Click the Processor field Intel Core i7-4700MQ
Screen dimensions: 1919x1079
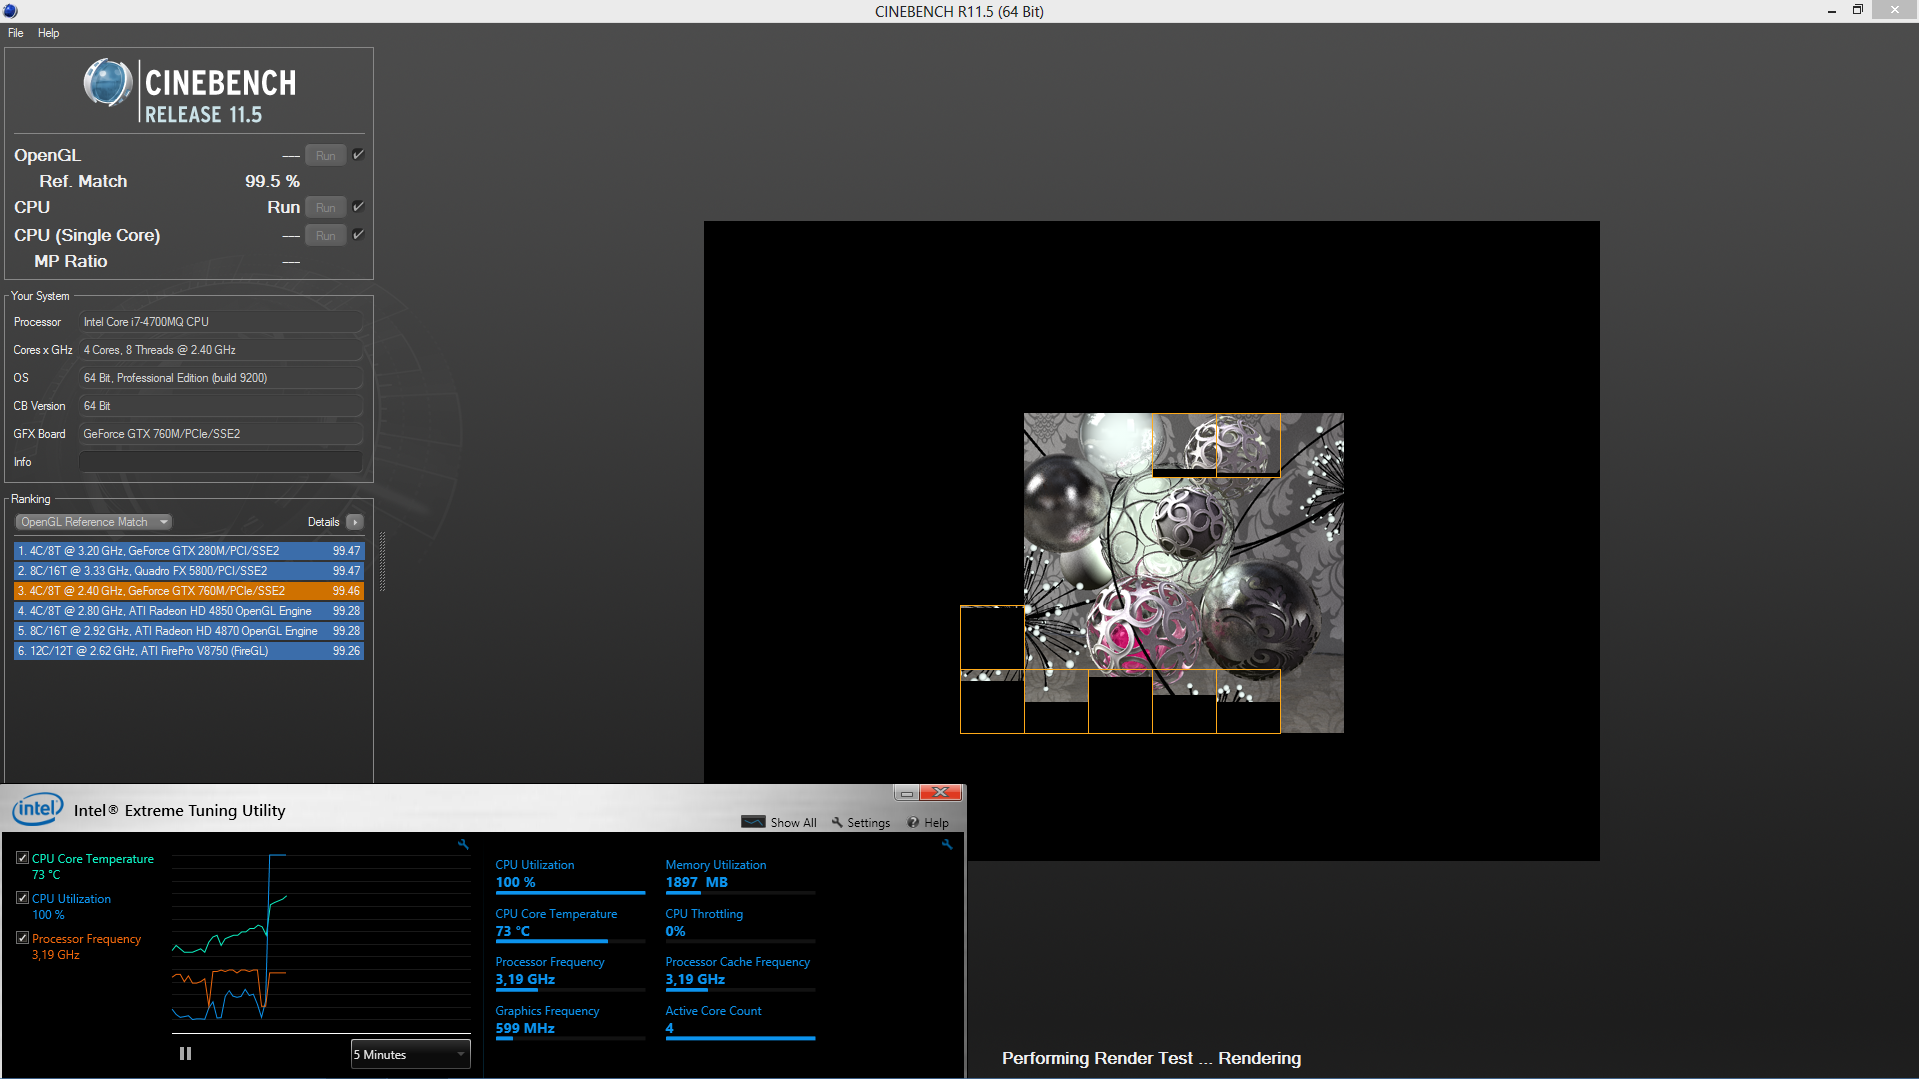click(x=221, y=322)
